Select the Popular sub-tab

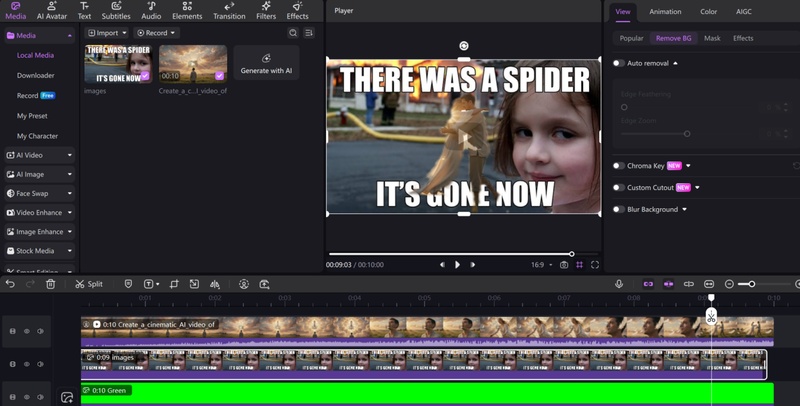pos(632,38)
